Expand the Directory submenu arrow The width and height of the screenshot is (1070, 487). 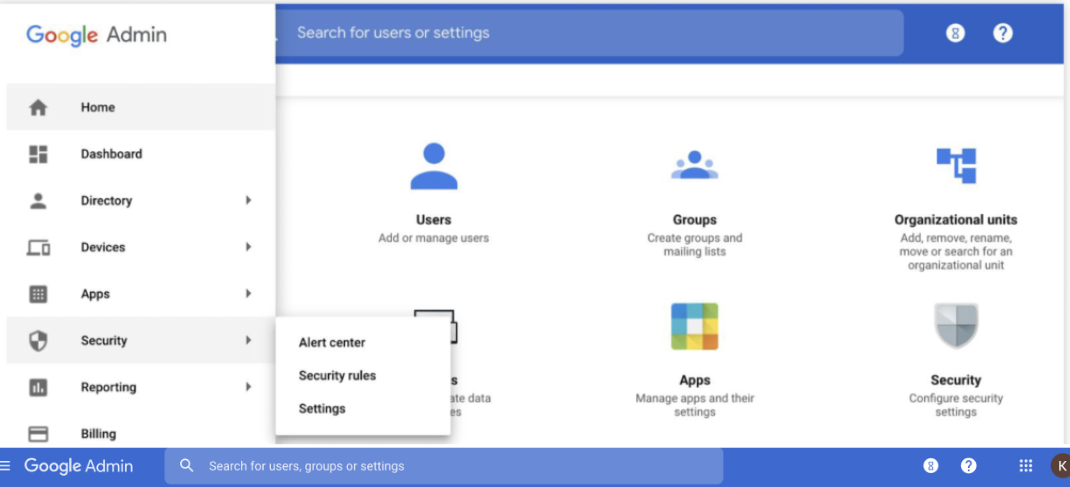tap(248, 201)
